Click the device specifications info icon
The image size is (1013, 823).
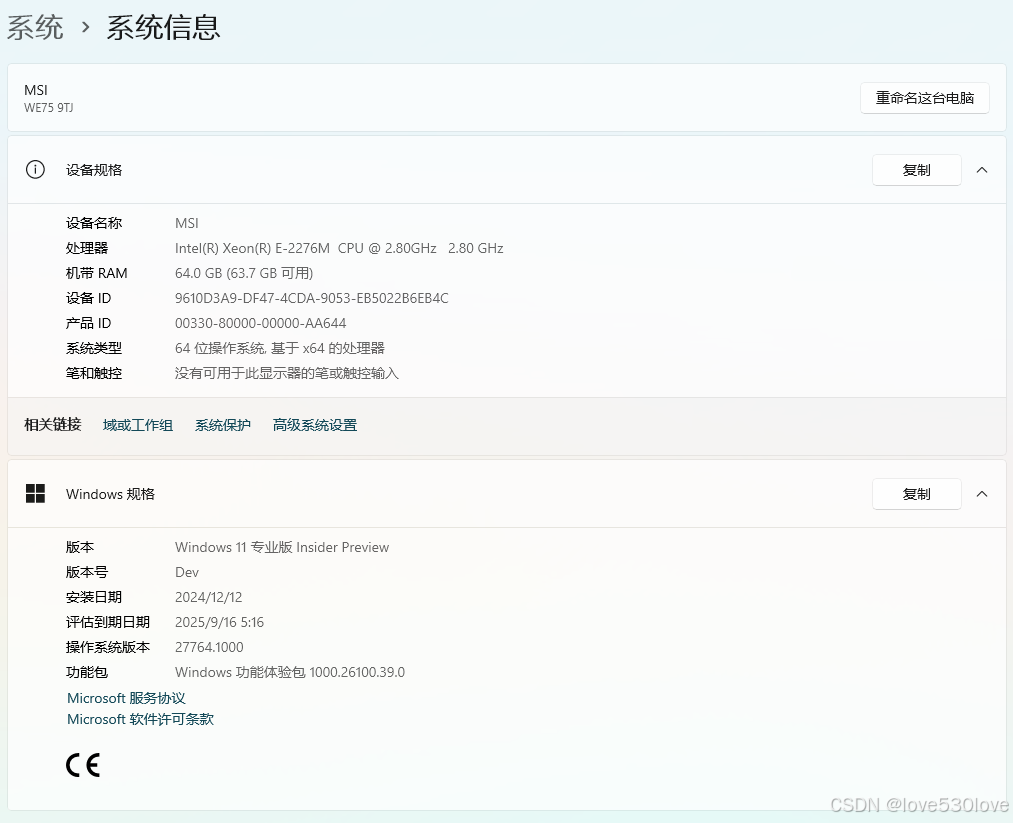[x=35, y=170]
